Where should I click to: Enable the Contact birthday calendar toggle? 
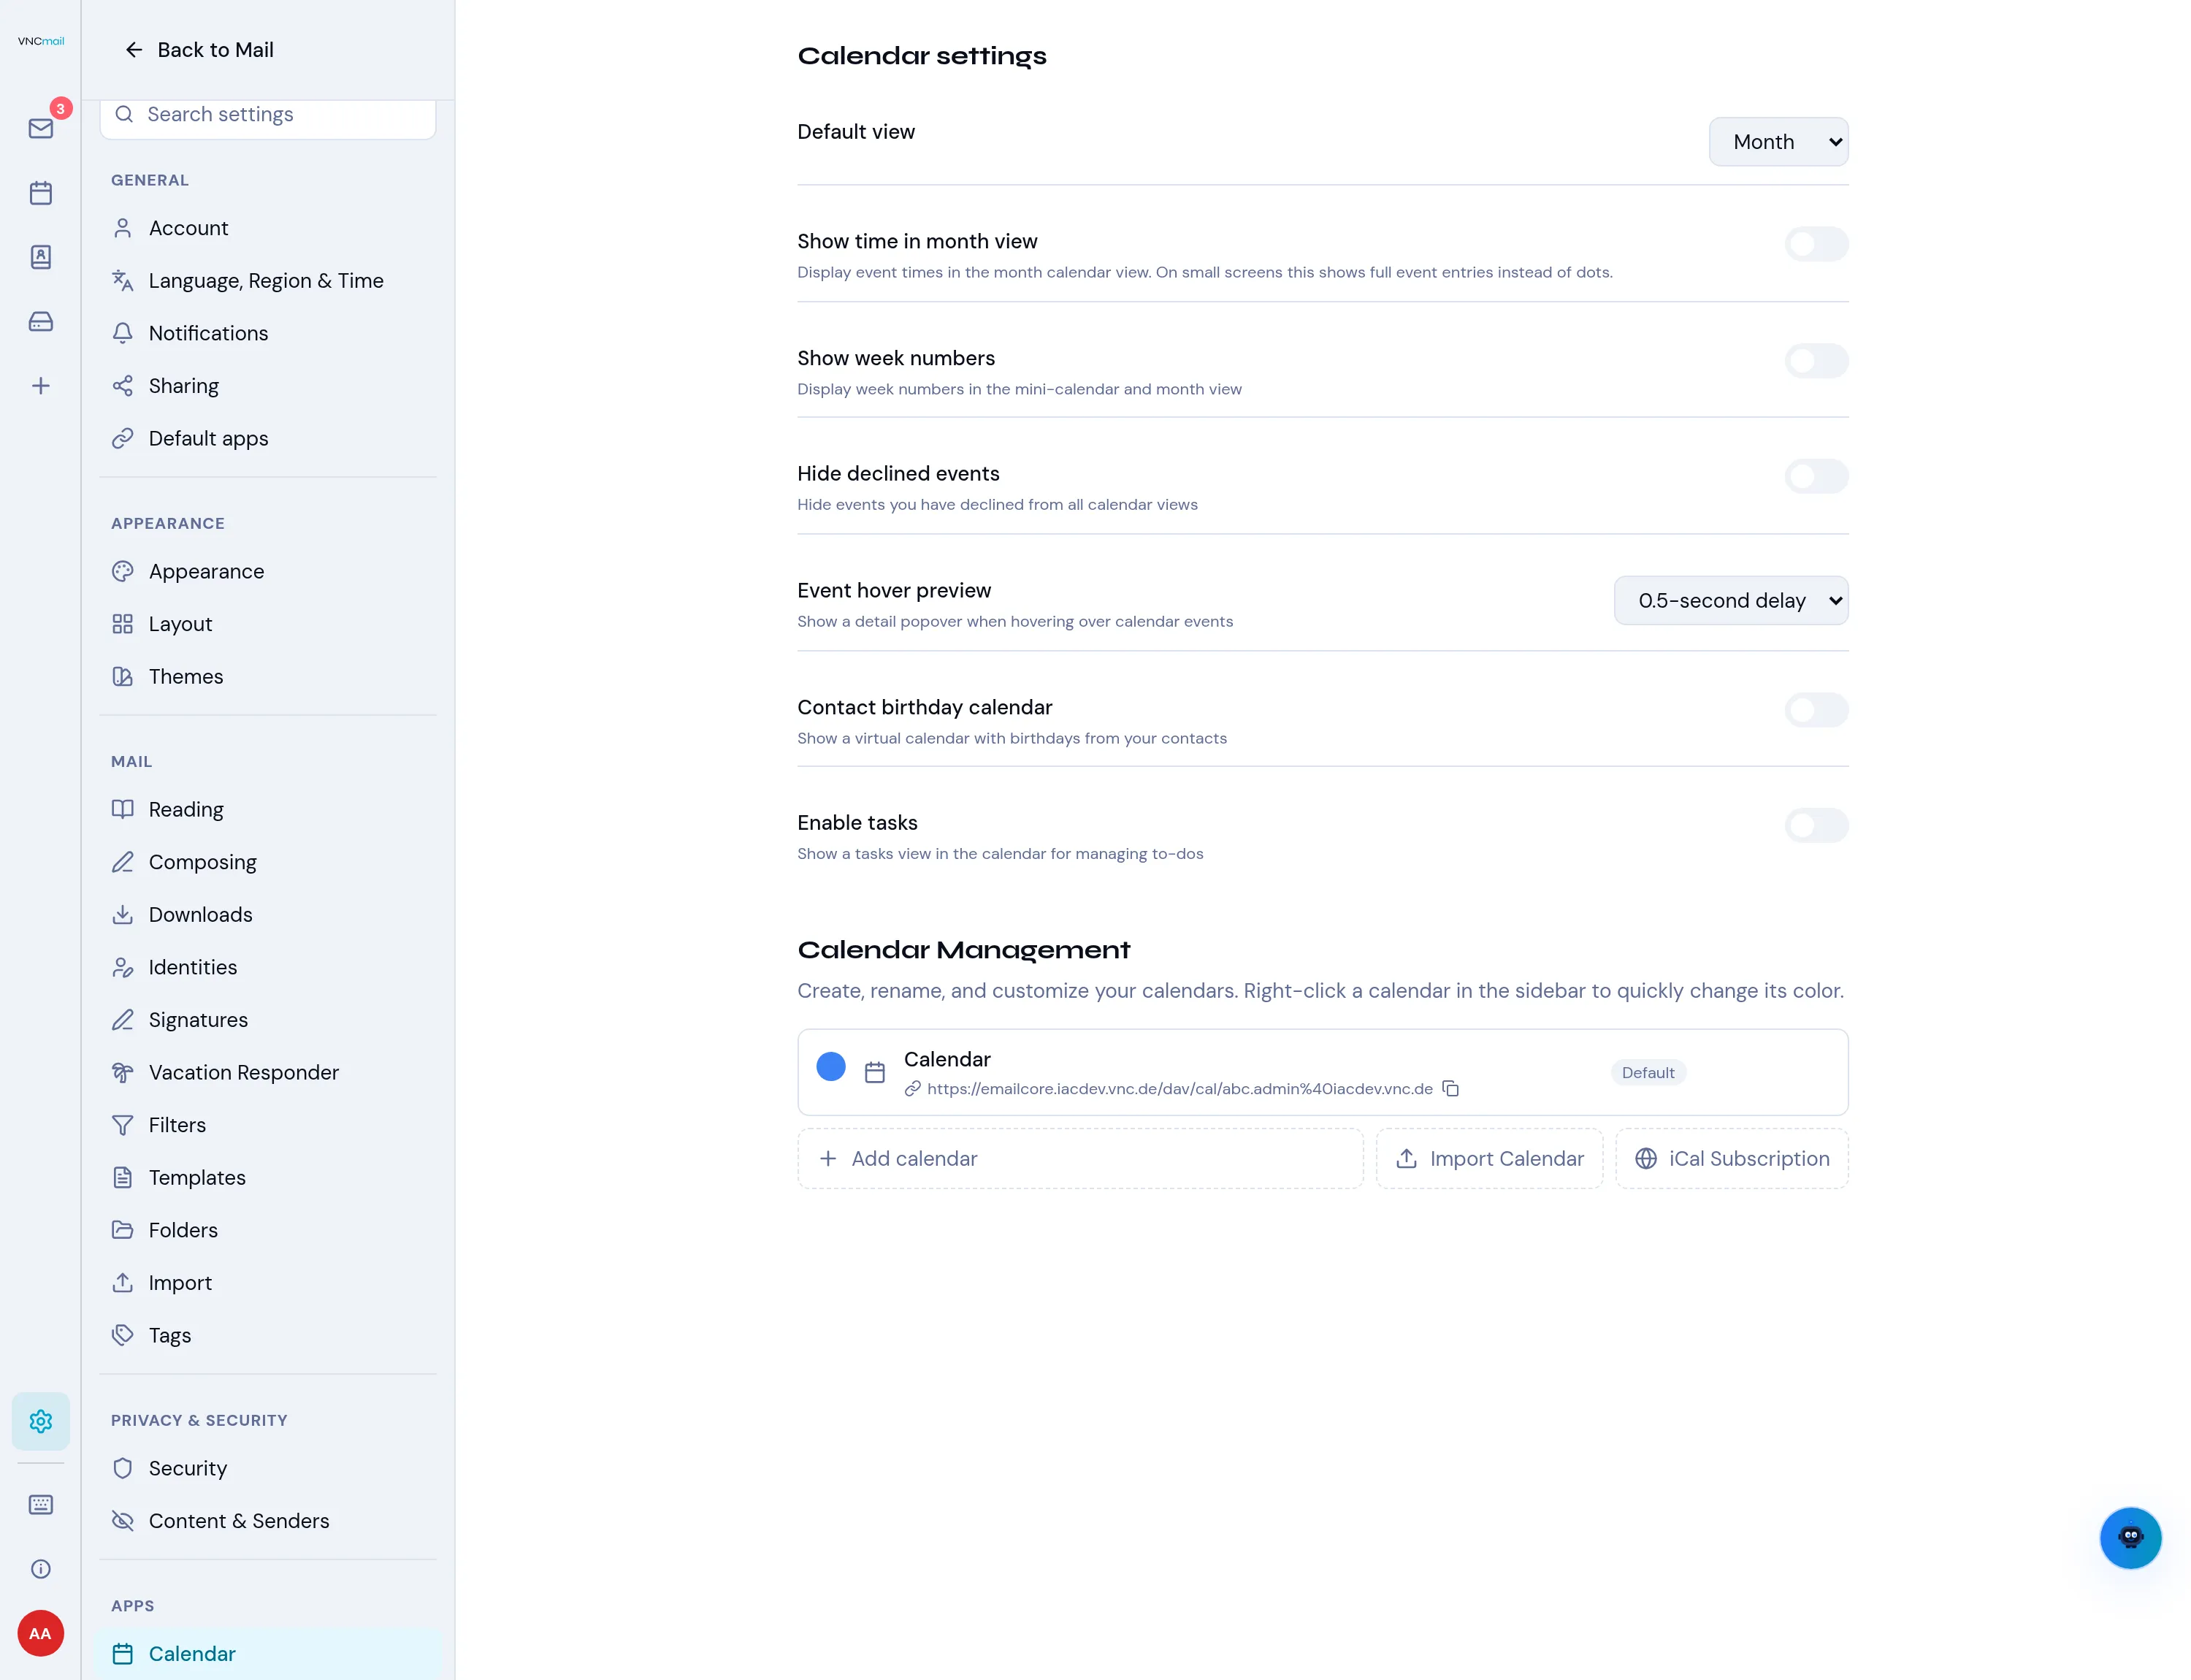[x=1816, y=710]
